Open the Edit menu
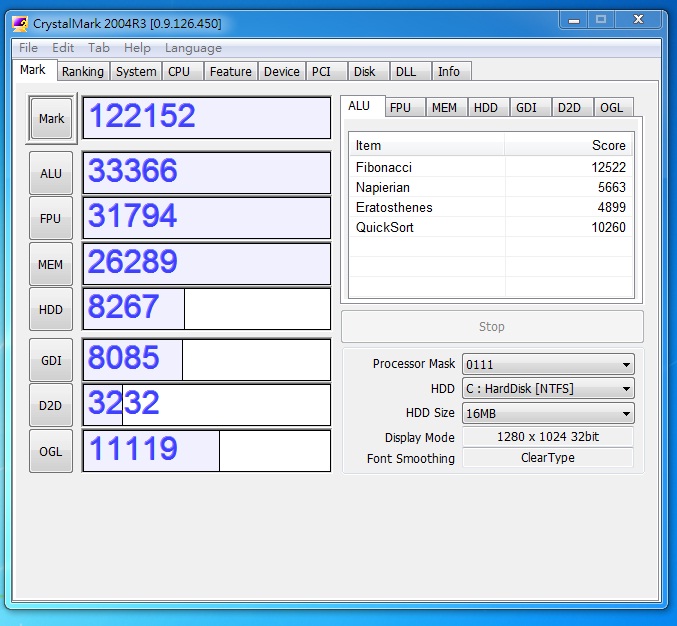This screenshot has height=626, width=677. click(x=63, y=48)
